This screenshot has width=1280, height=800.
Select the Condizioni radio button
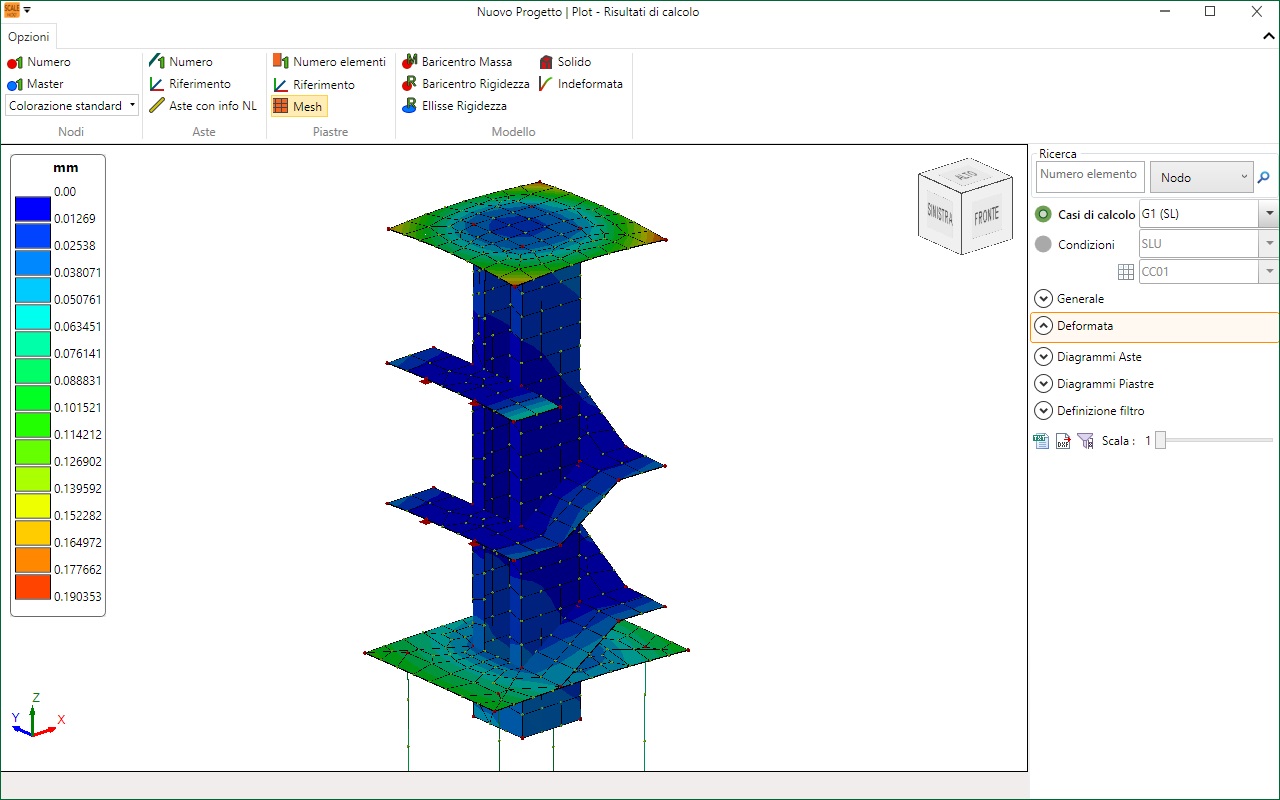pos(1044,244)
